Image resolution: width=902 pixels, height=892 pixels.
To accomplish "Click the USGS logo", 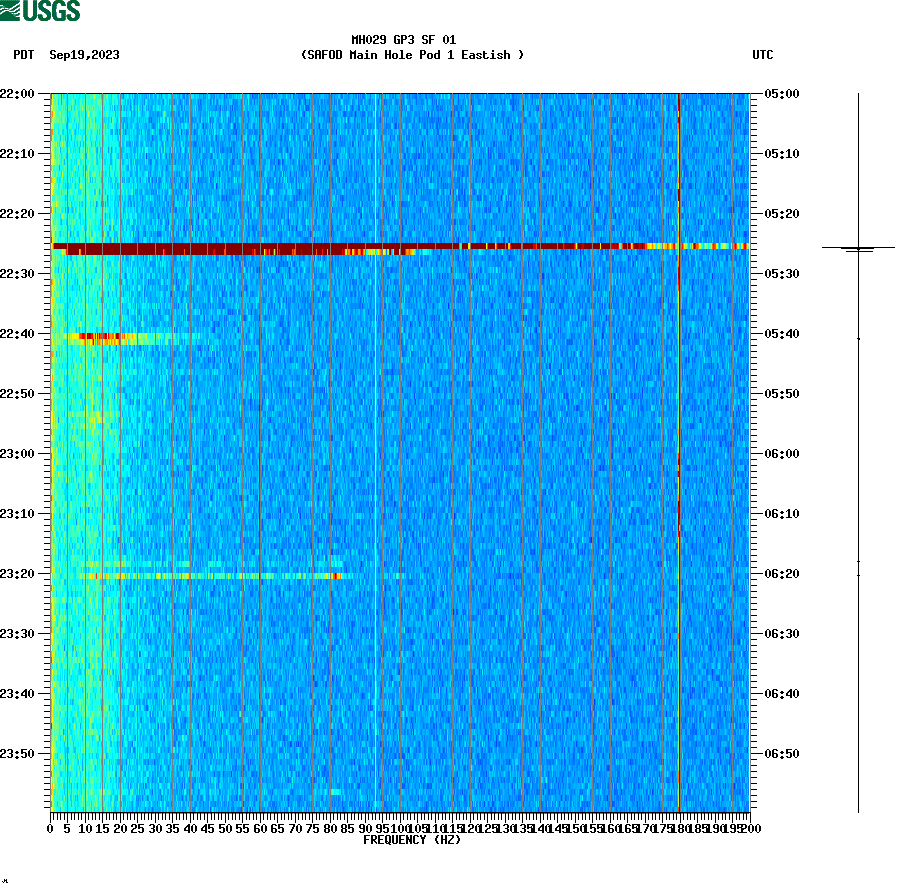I will [42, 11].
